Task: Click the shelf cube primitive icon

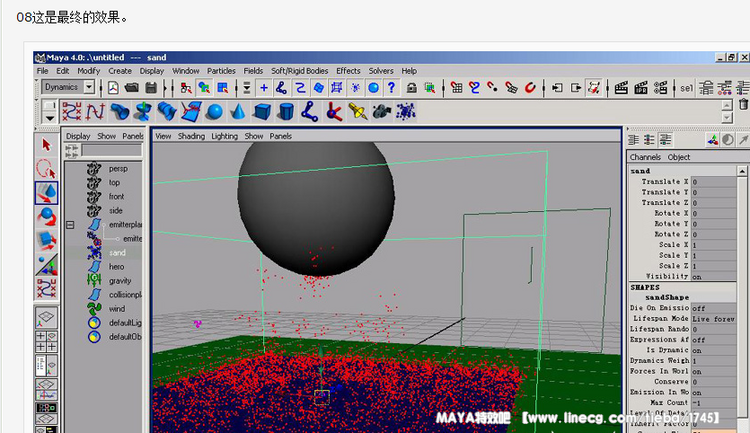Action: [x=262, y=111]
